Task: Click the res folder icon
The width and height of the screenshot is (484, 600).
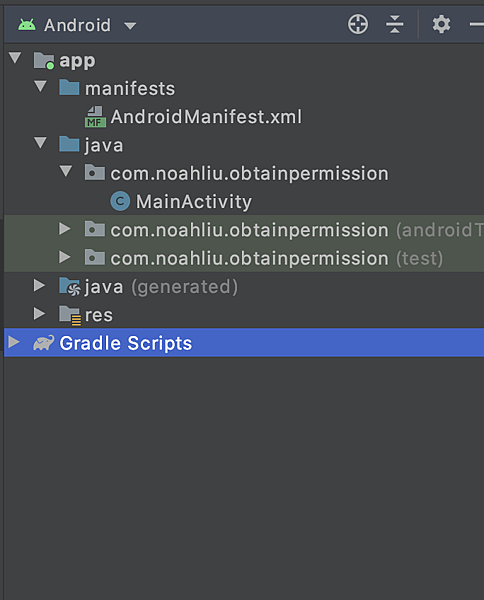Action: point(70,315)
